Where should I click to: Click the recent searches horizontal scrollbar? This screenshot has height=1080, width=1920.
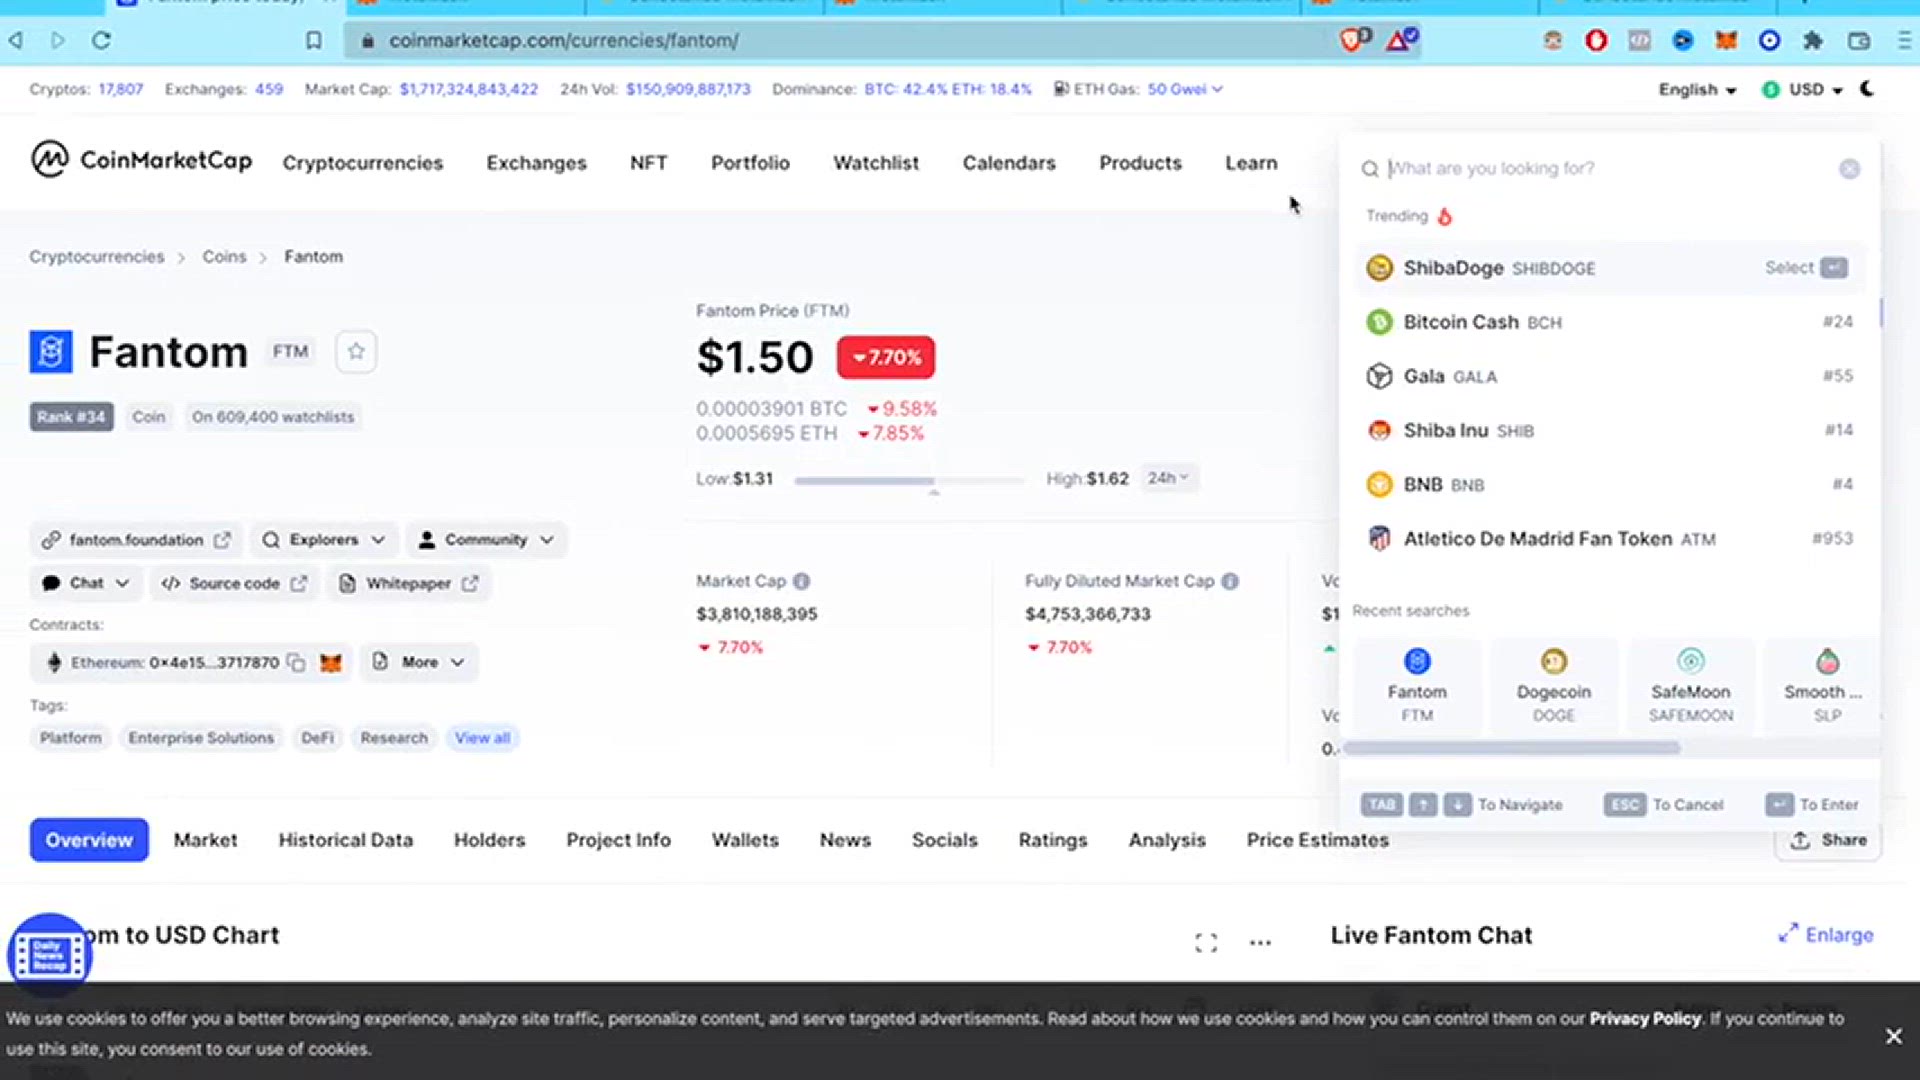point(1512,748)
